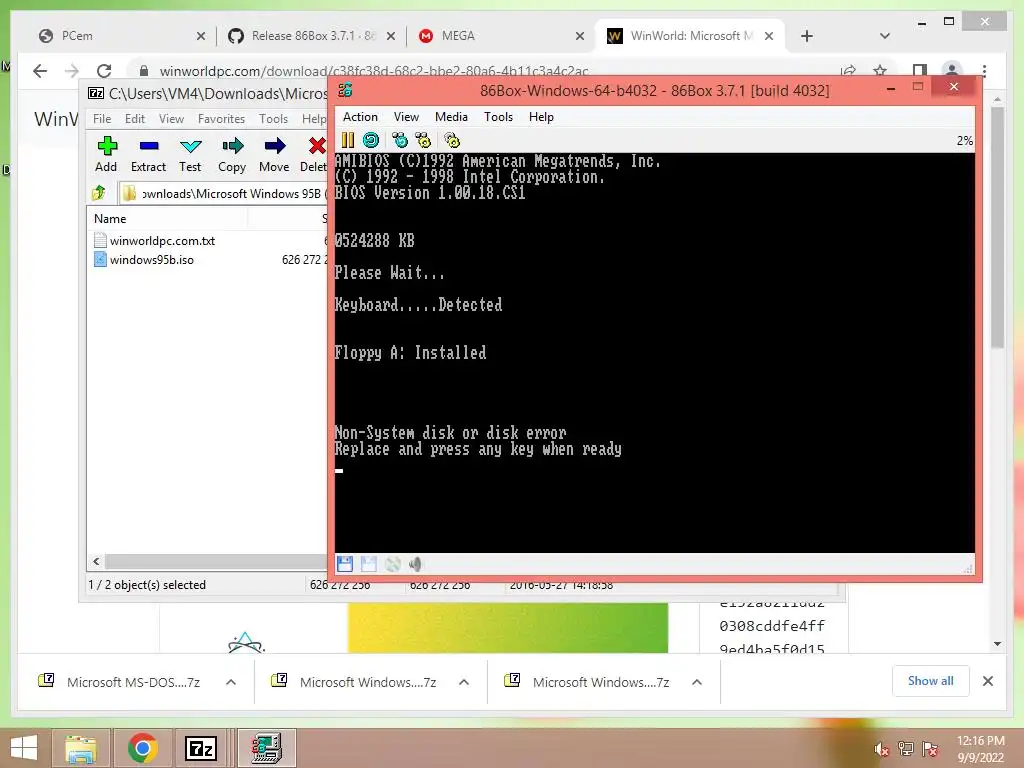Viewport: 1024px width, 768px height.
Task: Open the 7-Zip Tools menu
Action: point(273,119)
